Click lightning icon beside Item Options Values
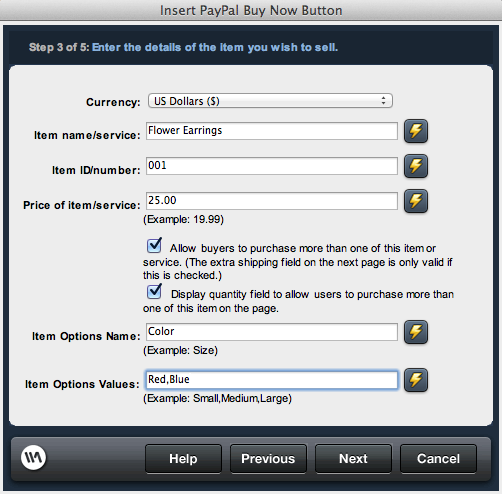 pyautogui.click(x=416, y=380)
